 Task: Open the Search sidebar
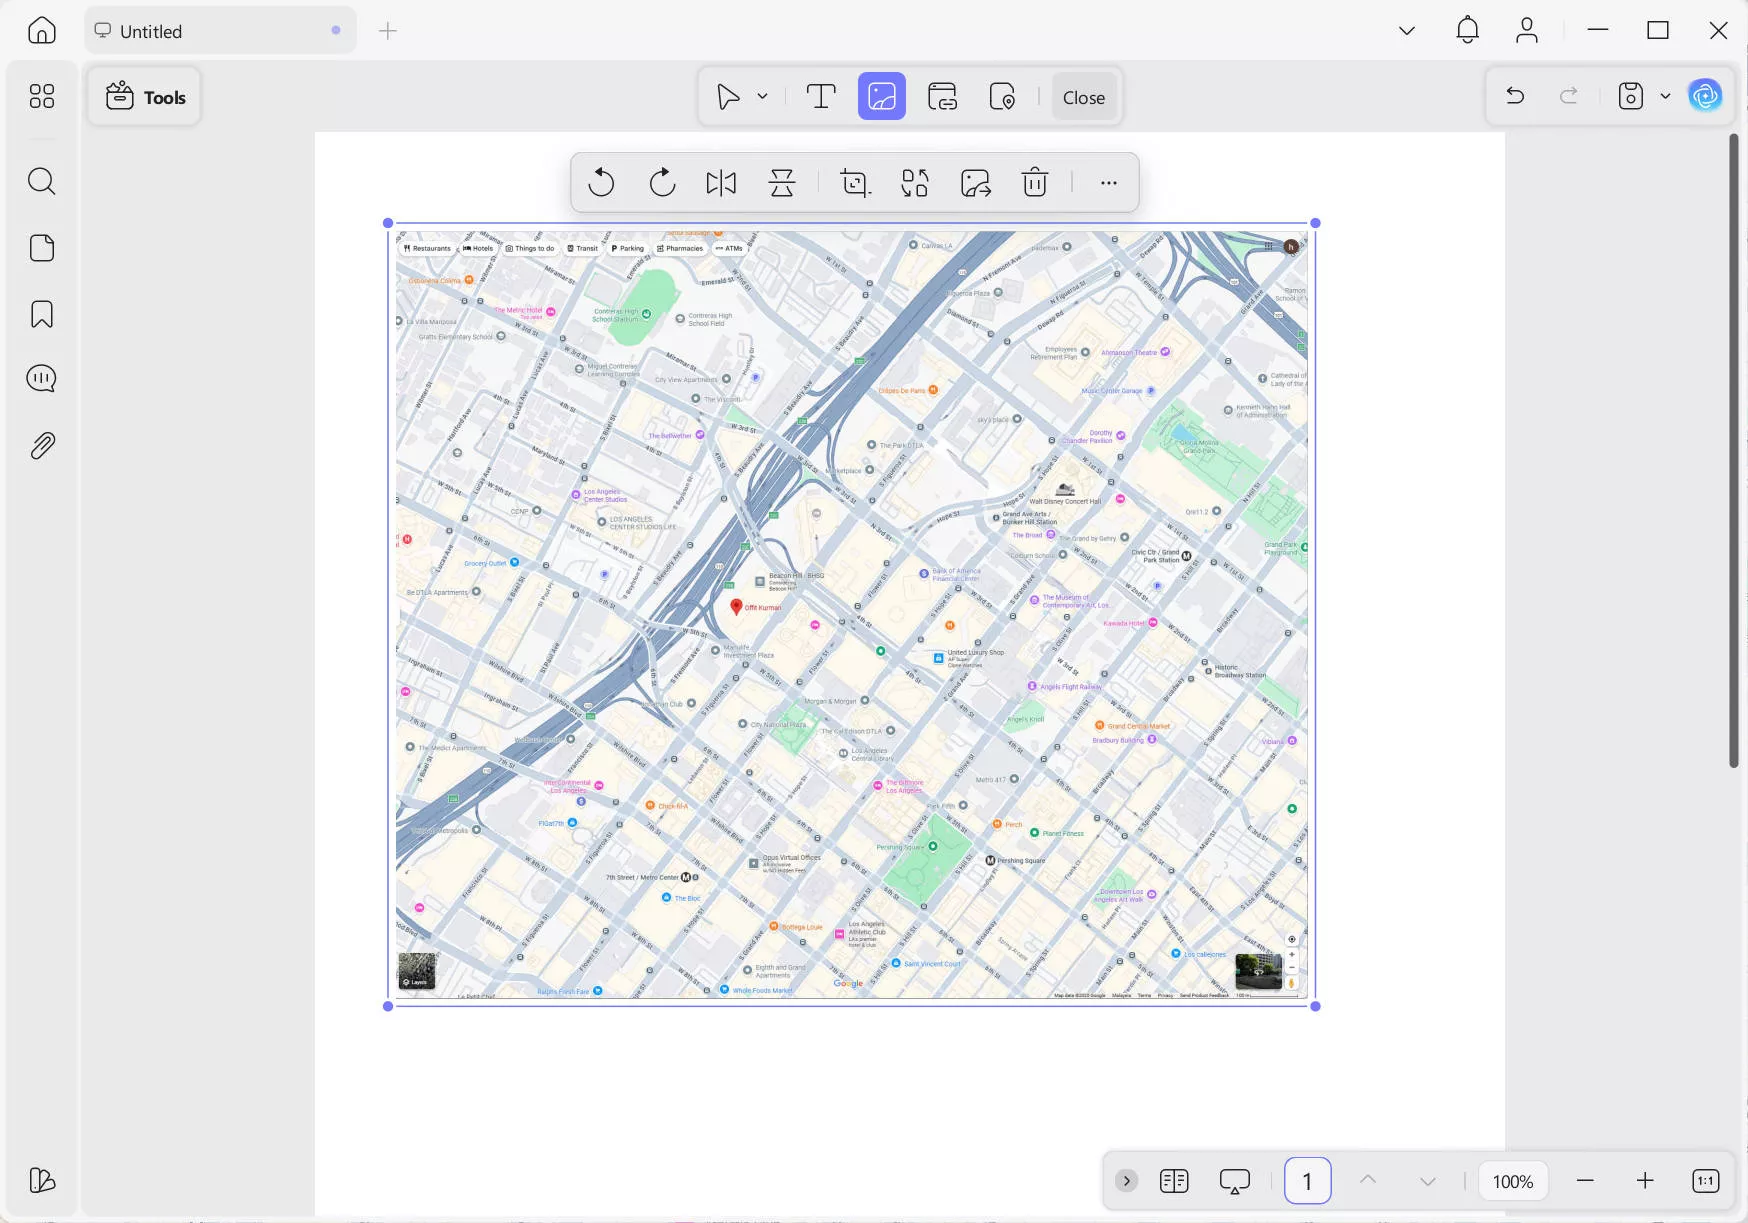click(41, 182)
